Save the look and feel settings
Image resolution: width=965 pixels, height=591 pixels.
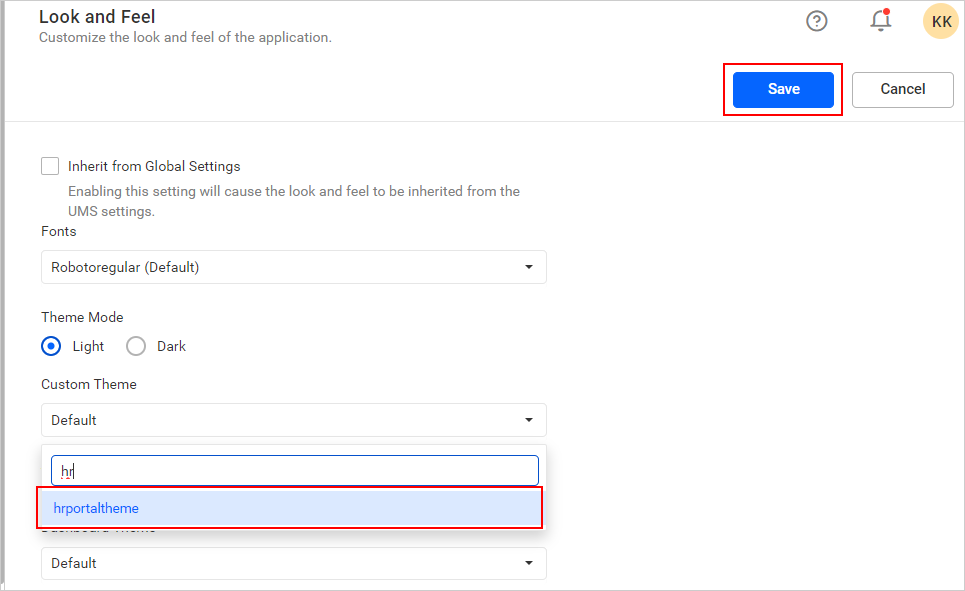click(x=783, y=89)
